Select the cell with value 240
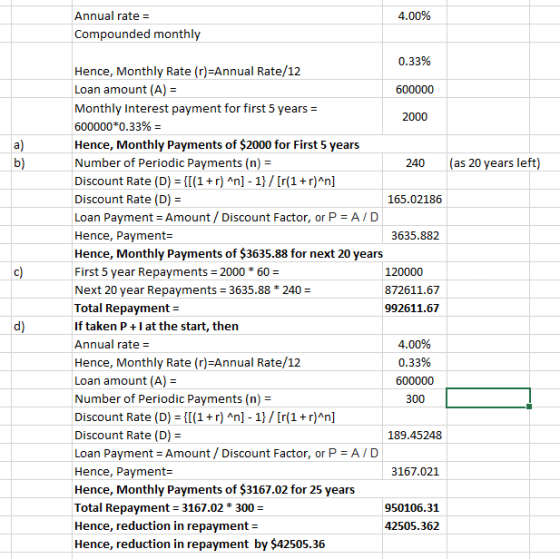 point(415,163)
